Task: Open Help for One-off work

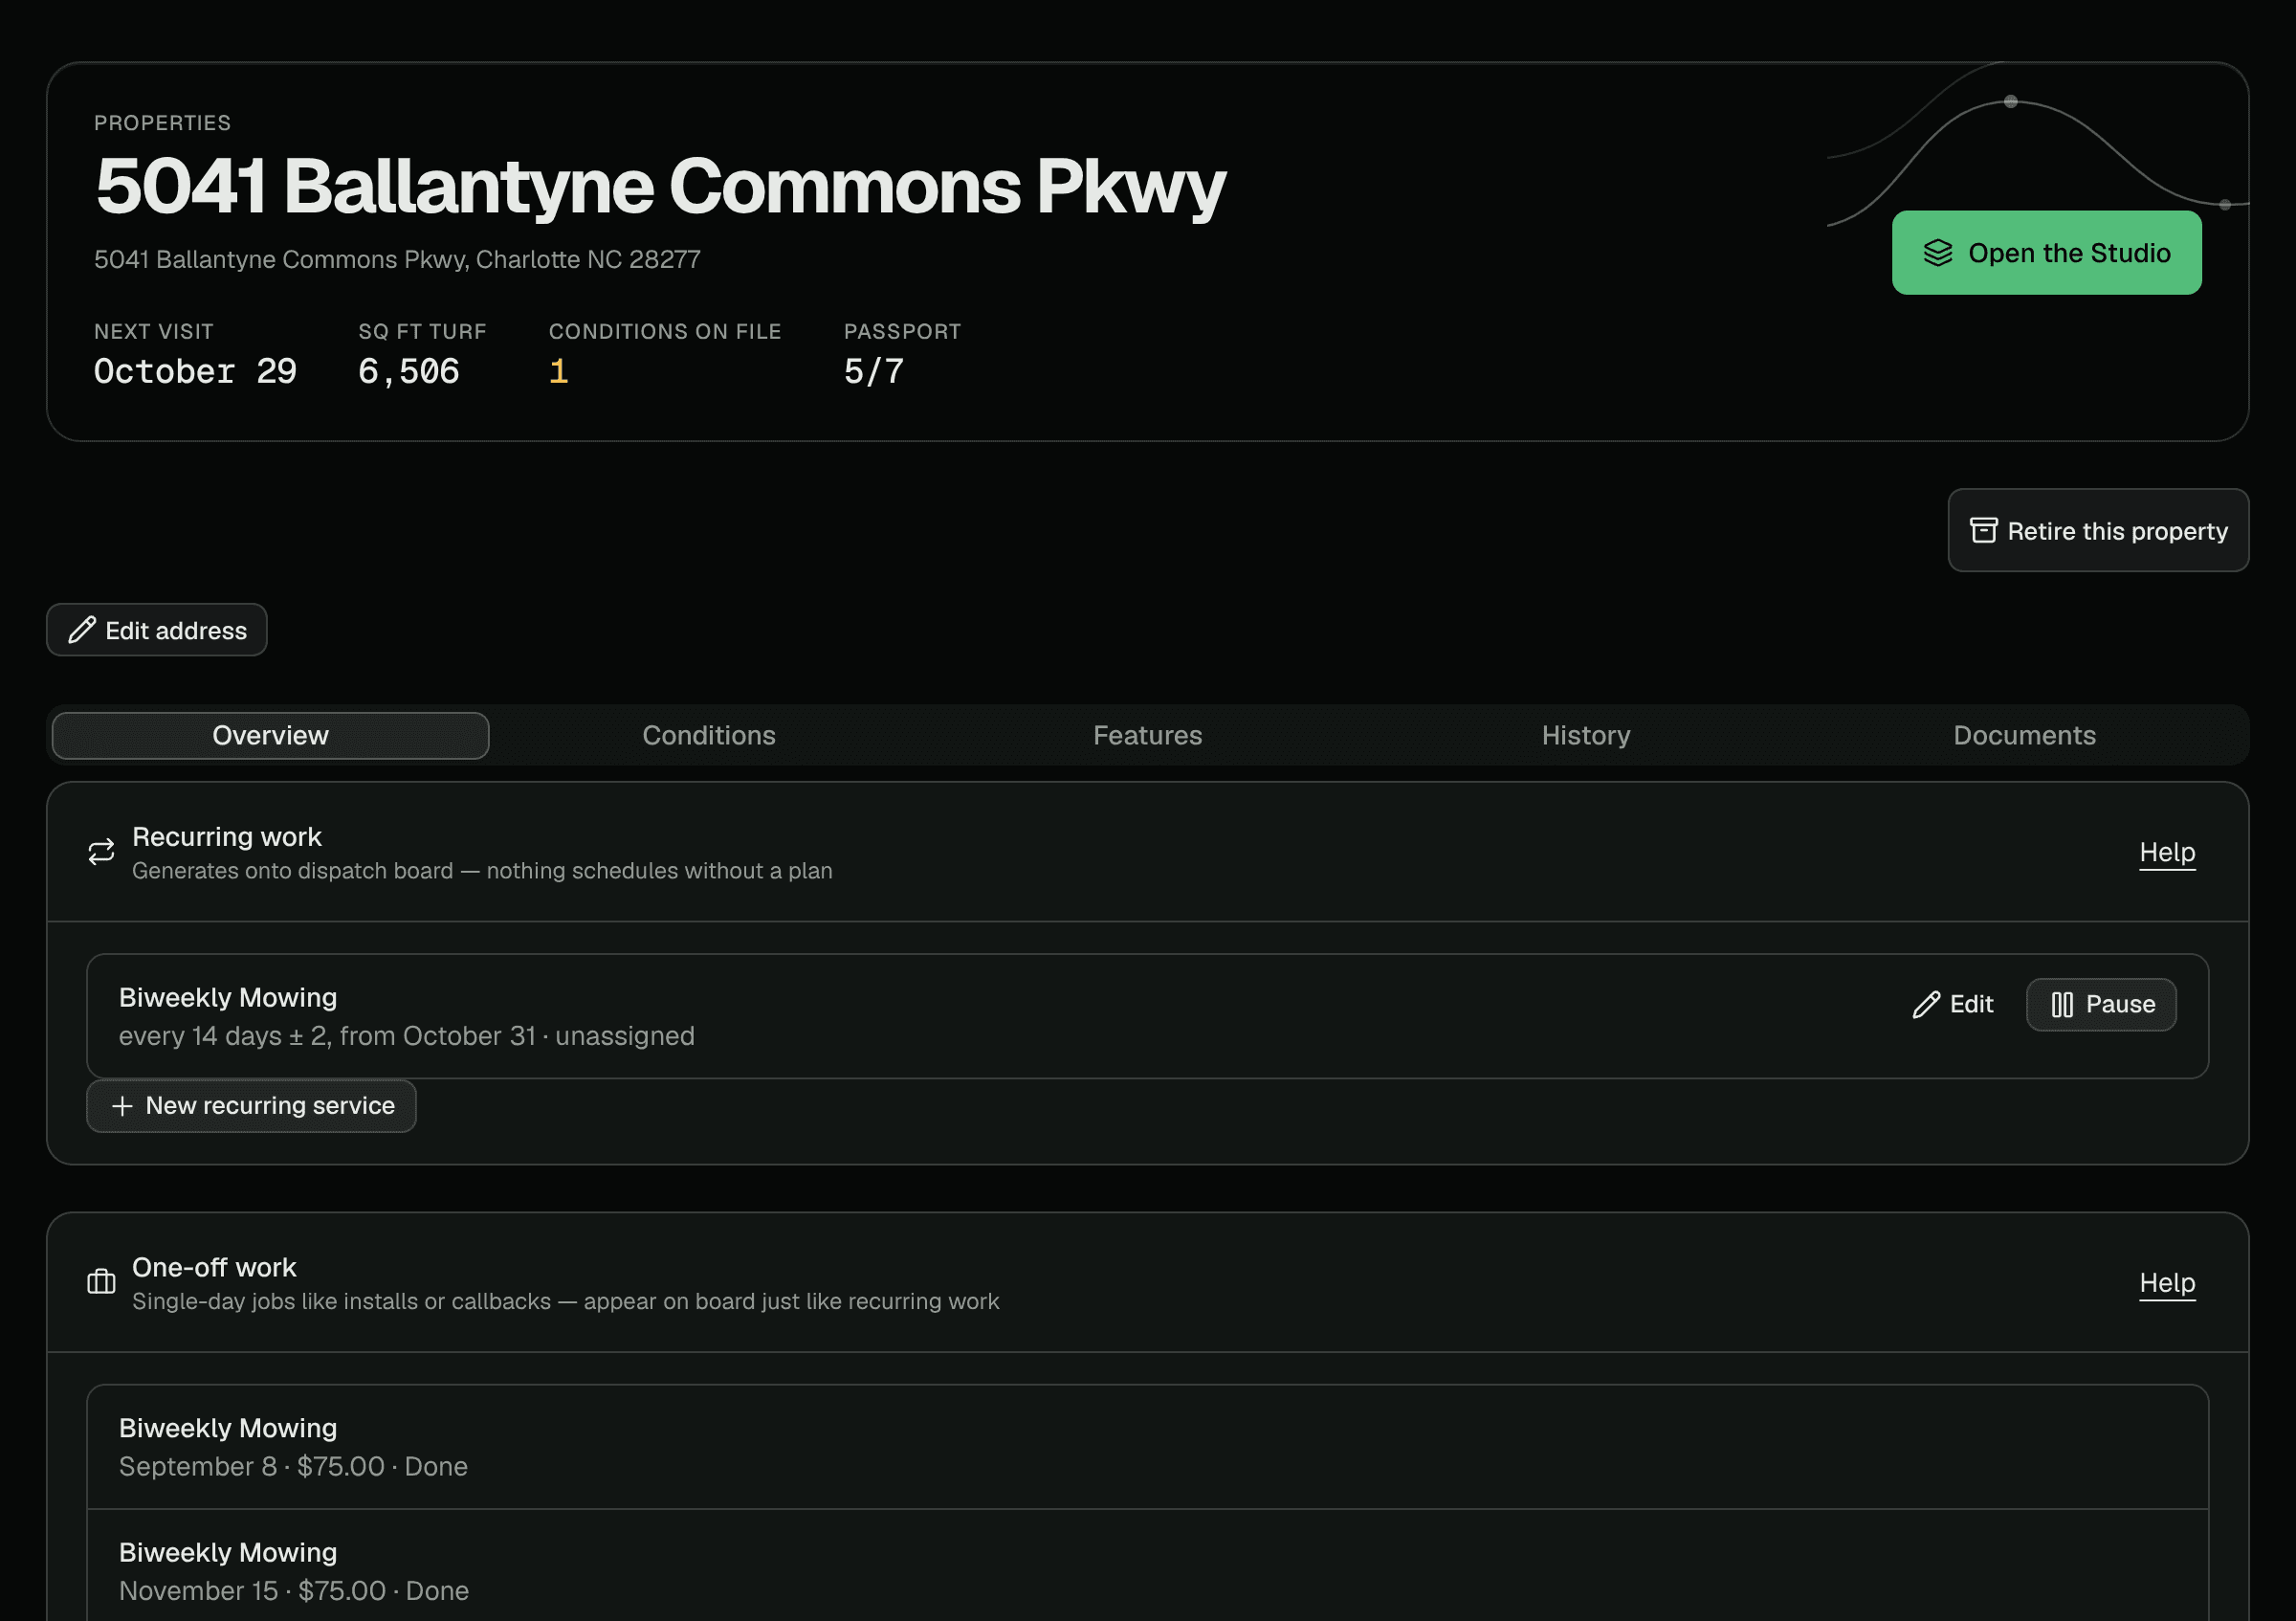Action: [2167, 1282]
